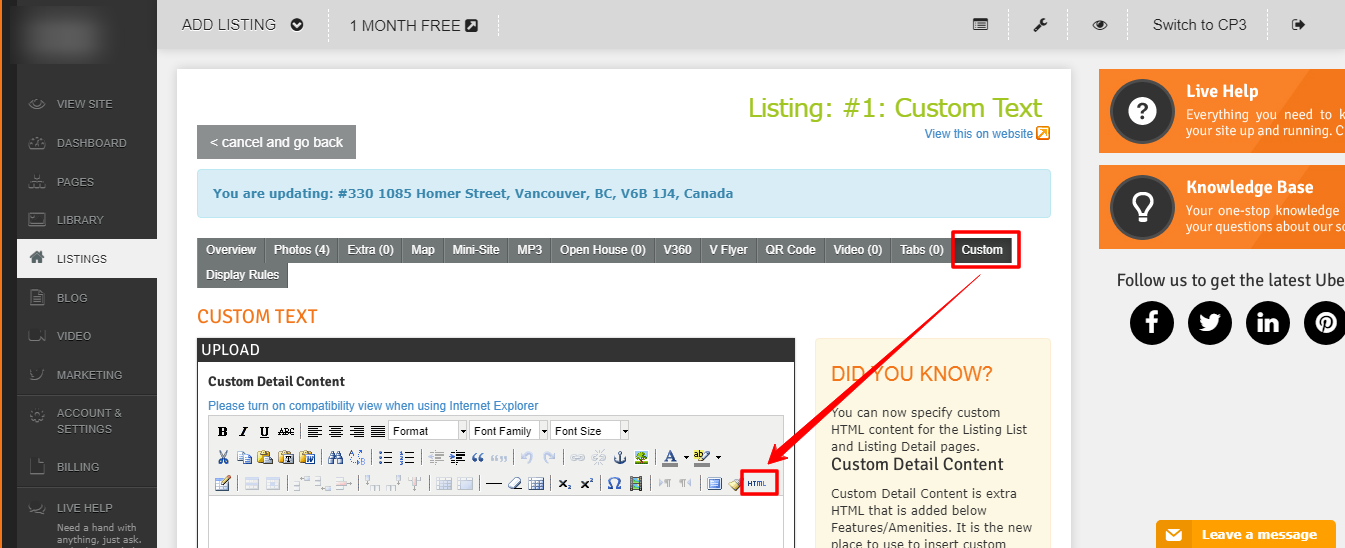Open Blog in the left sidebar

tap(72, 298)
